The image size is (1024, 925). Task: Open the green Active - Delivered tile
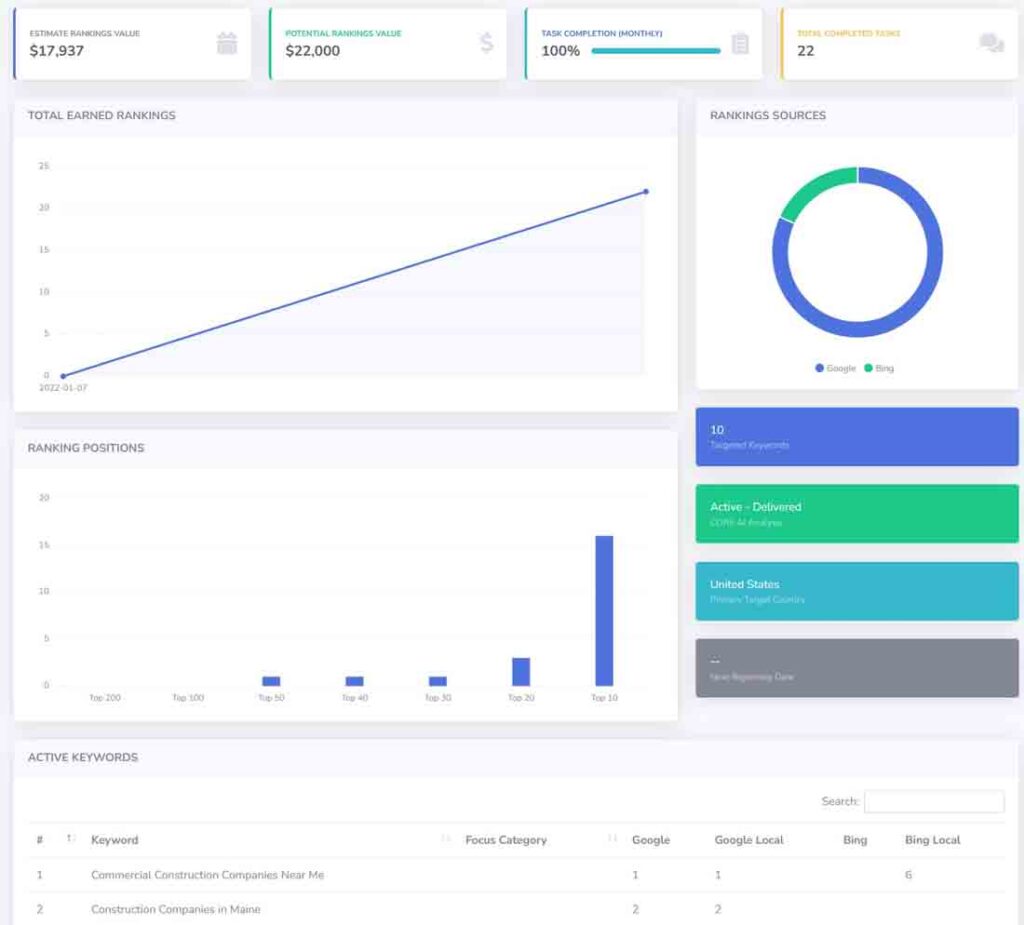coord(857,514)
